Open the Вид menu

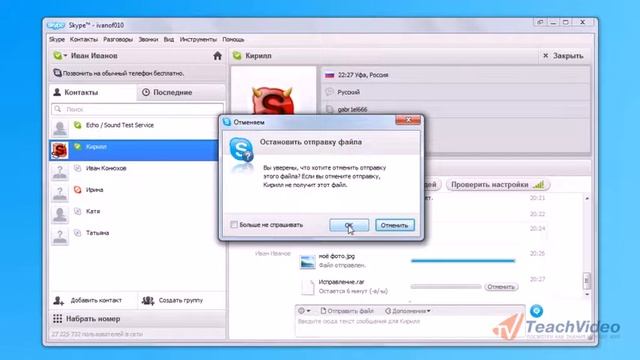169,40
